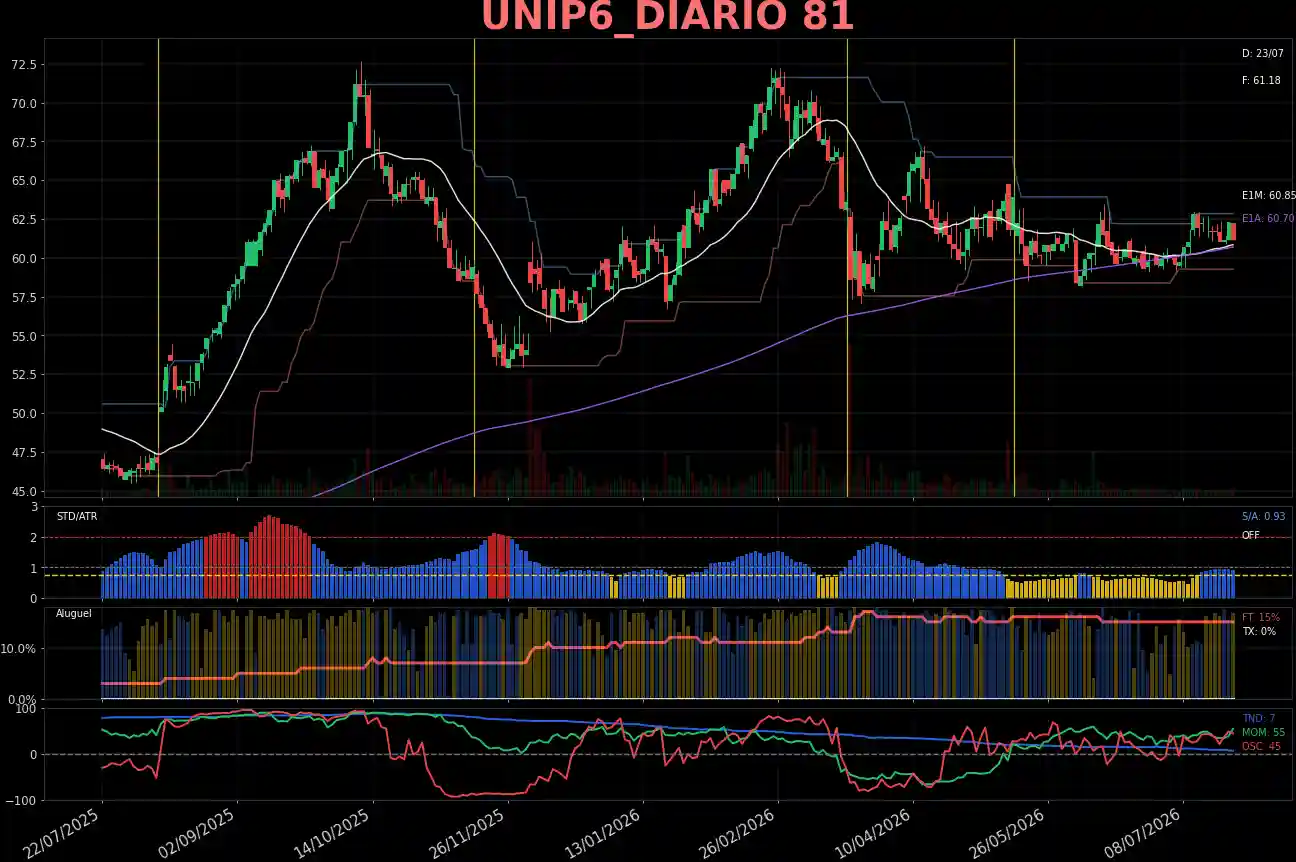Click the 50.0 price axis tick
Image resolution: width=1296 pixels, height=862 pixels.
(x=24, y=413)
